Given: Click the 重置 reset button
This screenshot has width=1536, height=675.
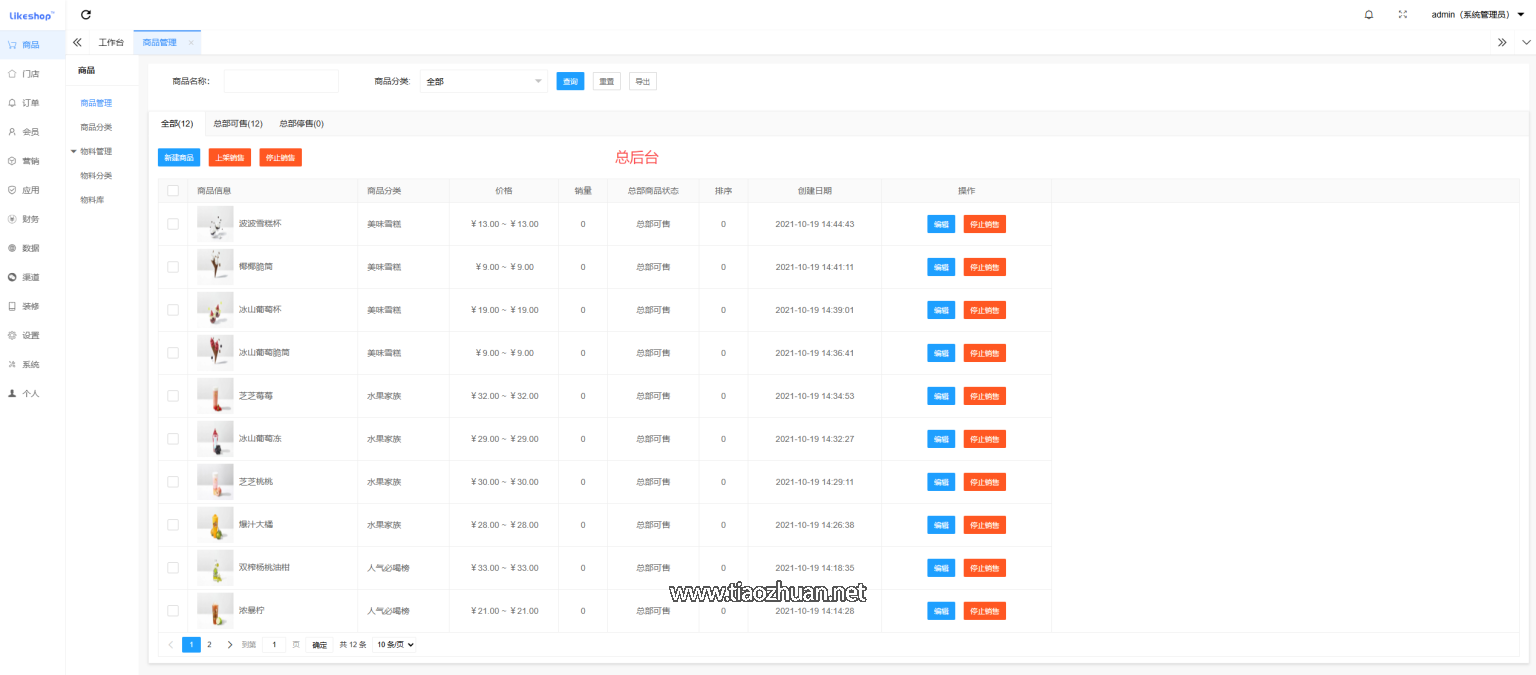Looking at the screenshot, I should 607,81.
